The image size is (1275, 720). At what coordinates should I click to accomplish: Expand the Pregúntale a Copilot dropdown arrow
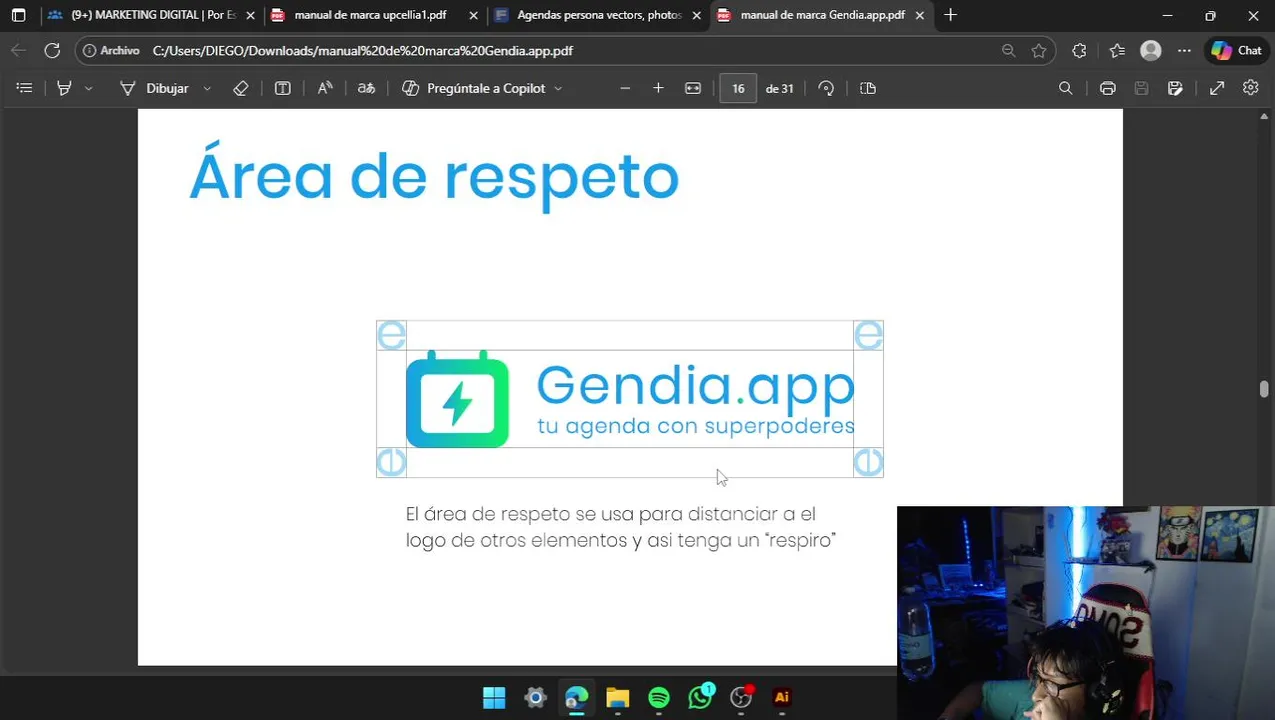pyautogui.click(x=558, y=88)
